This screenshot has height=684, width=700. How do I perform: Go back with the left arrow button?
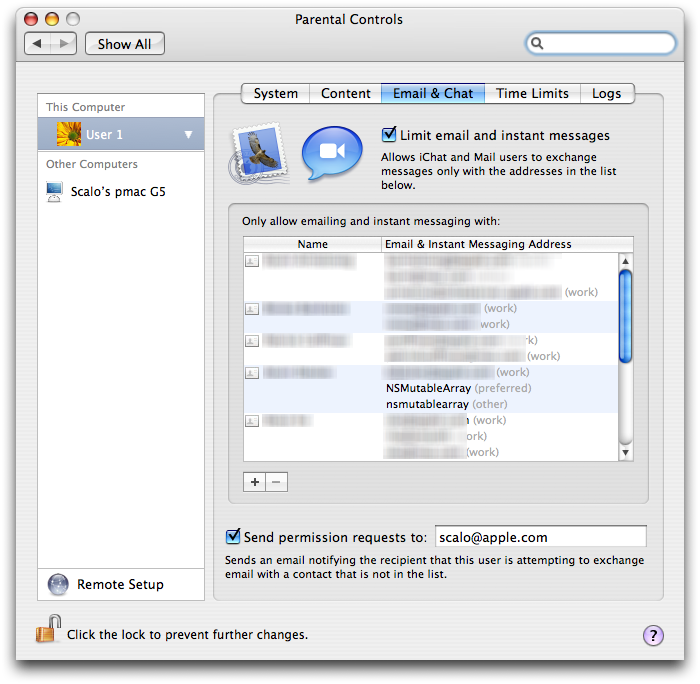point(38,43)
